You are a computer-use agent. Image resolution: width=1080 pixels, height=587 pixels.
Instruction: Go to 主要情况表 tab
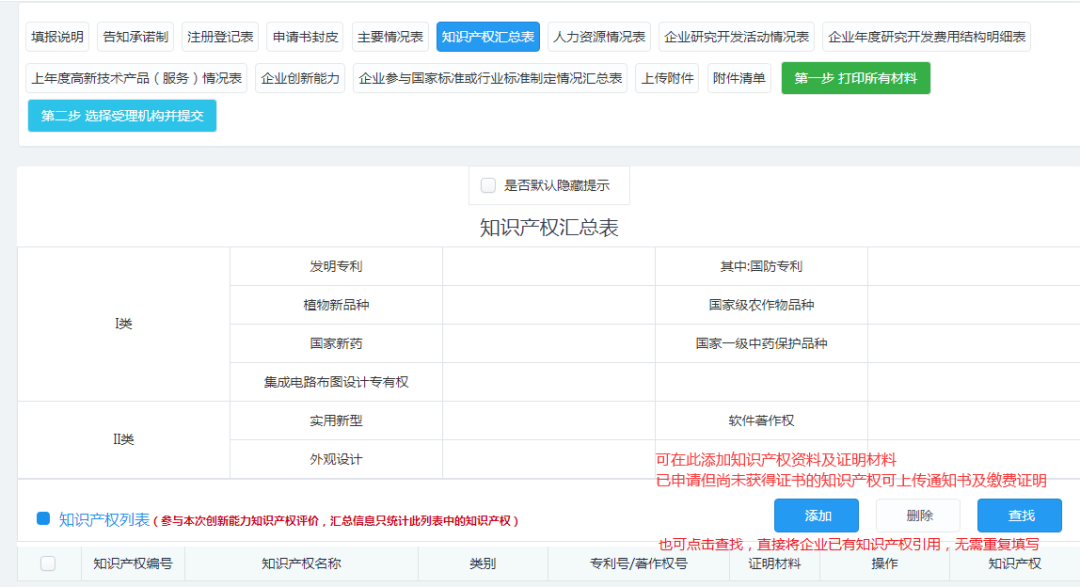point(390,37)
